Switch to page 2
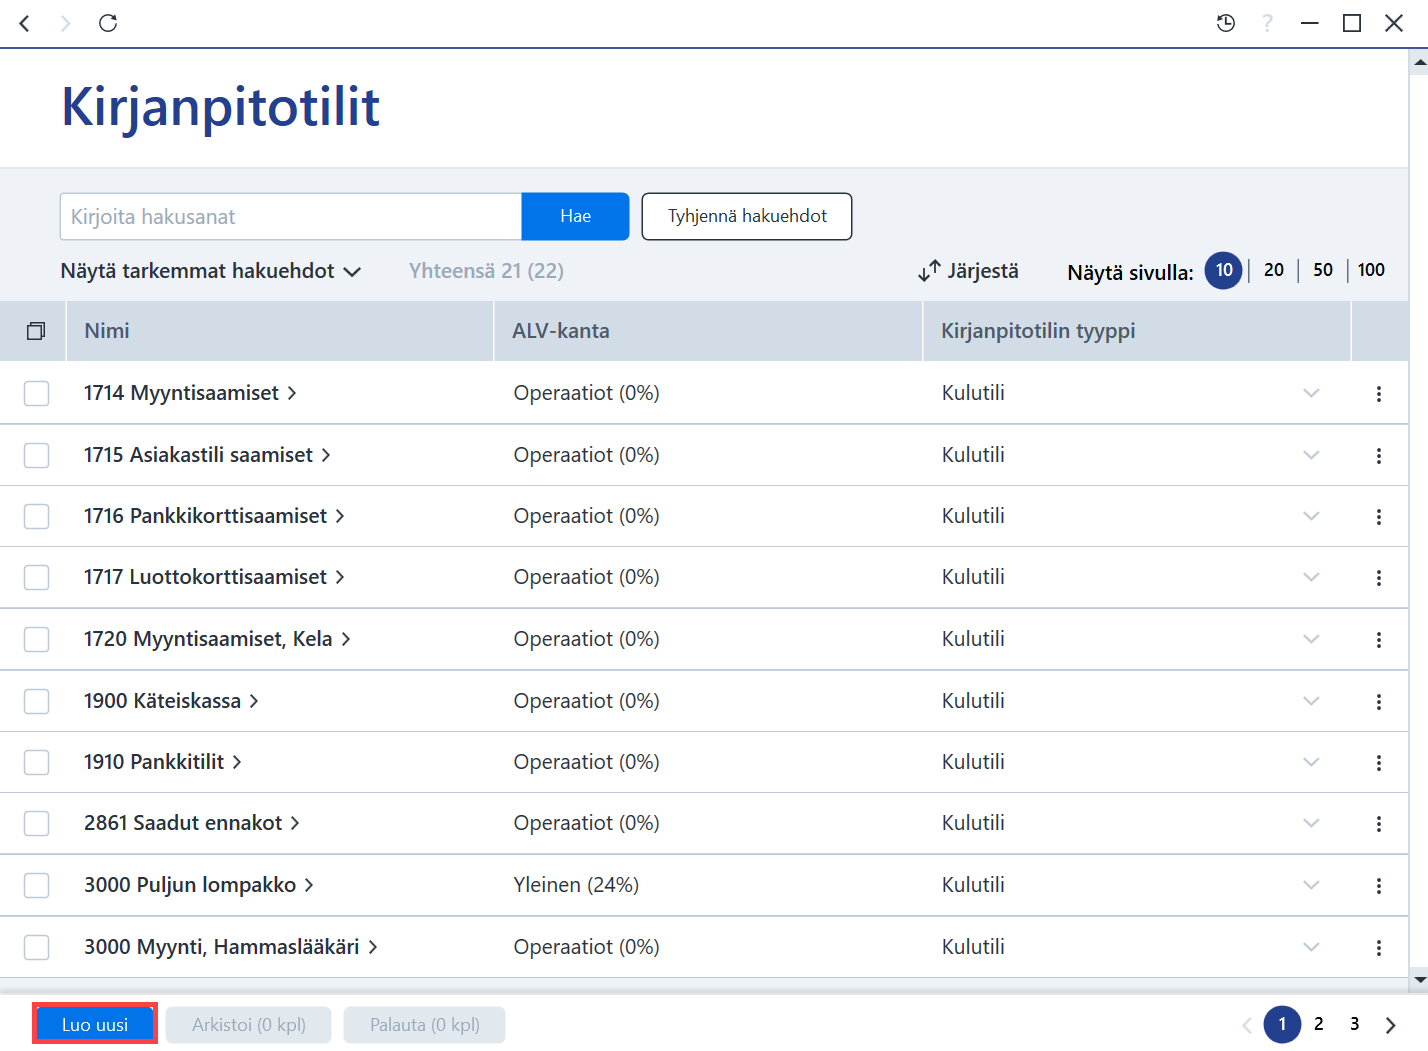This screenshot has width=1428, height=1051. pyautogui.click(x=1319, y=1024)
